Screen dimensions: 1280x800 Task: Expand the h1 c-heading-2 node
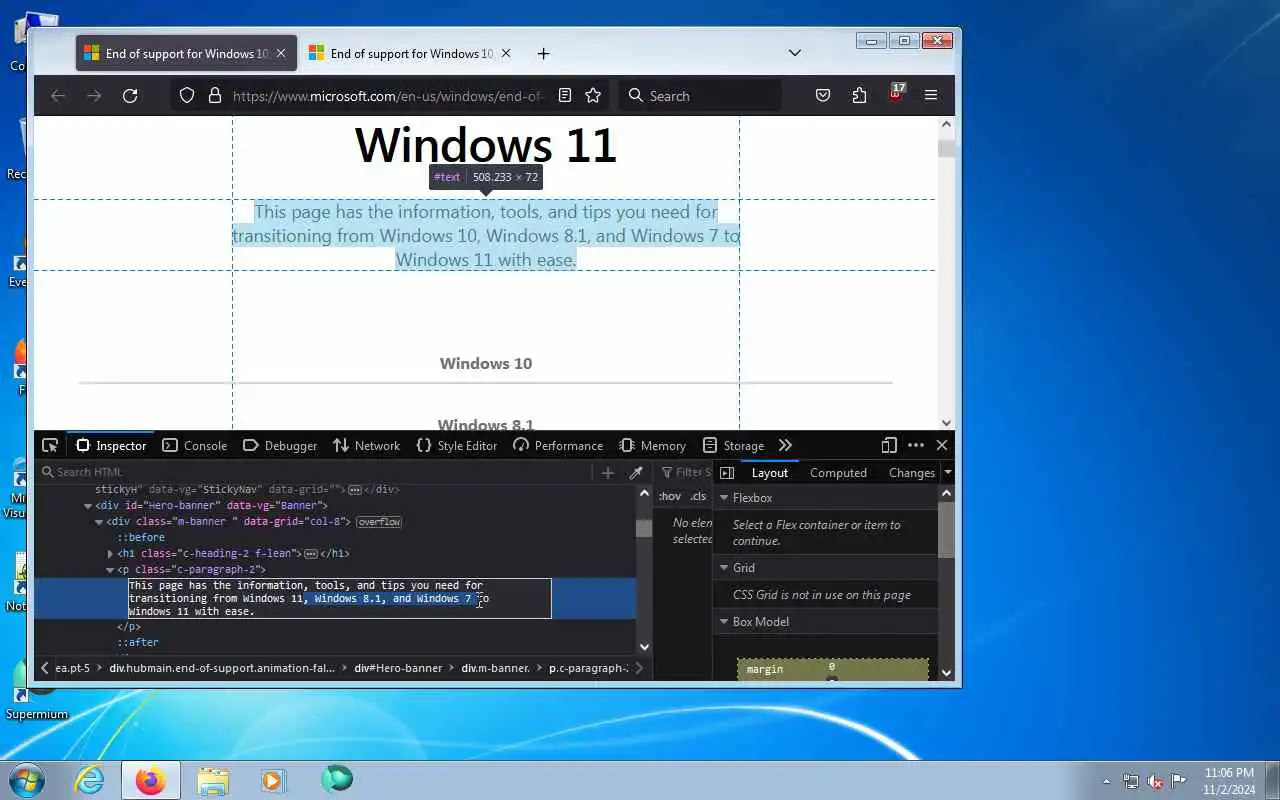(x=110, y=554)
